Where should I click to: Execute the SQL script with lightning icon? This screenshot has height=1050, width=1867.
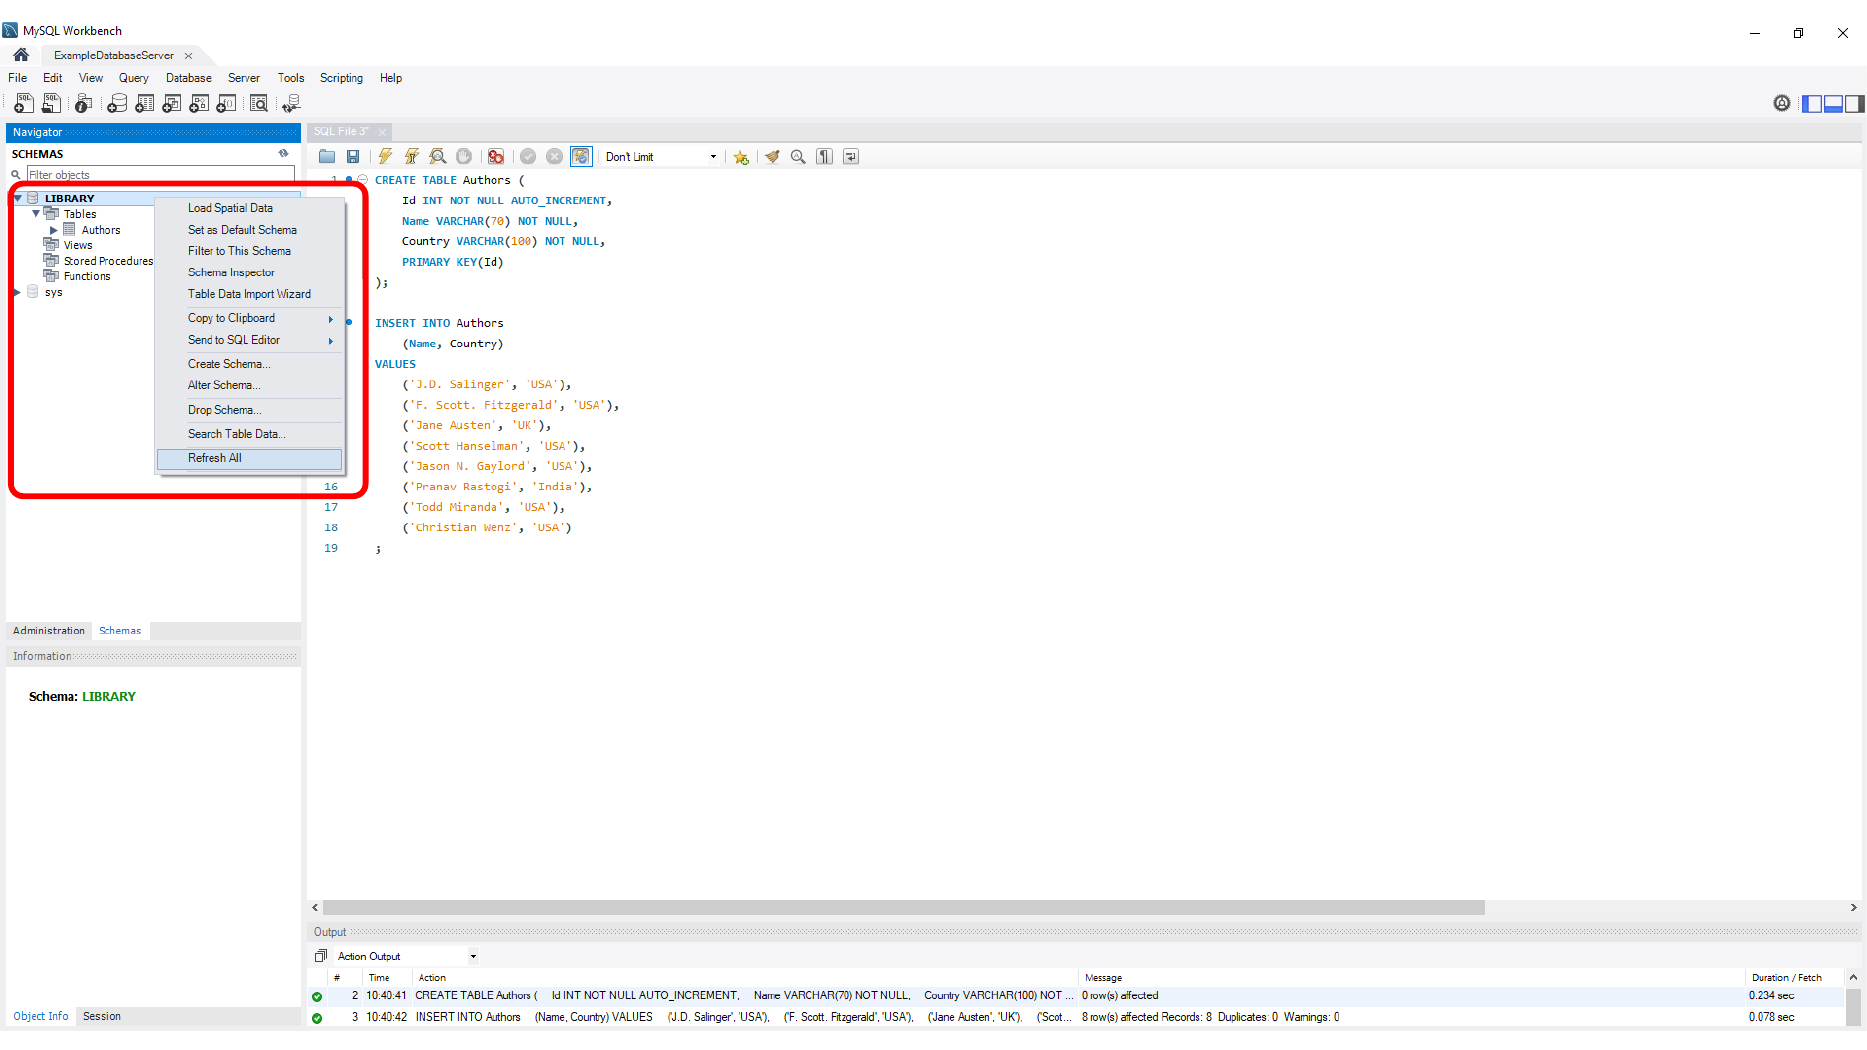pyautogui.click(x=385, y=156)
